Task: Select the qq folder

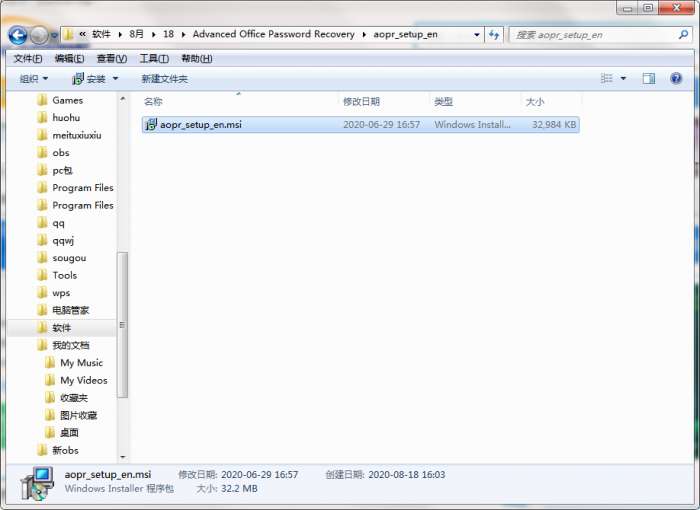Action: (x=58, y=223)
